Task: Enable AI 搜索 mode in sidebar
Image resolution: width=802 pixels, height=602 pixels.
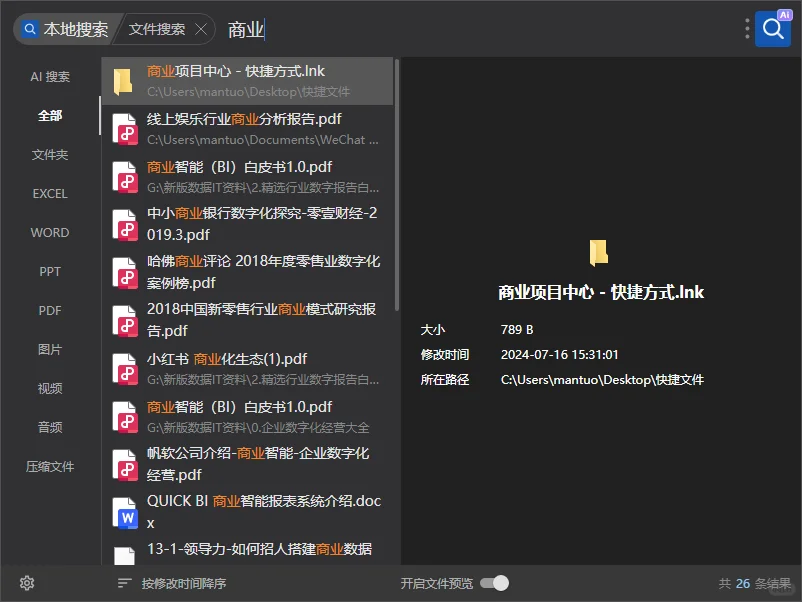Action: click(x=49, y=76)
